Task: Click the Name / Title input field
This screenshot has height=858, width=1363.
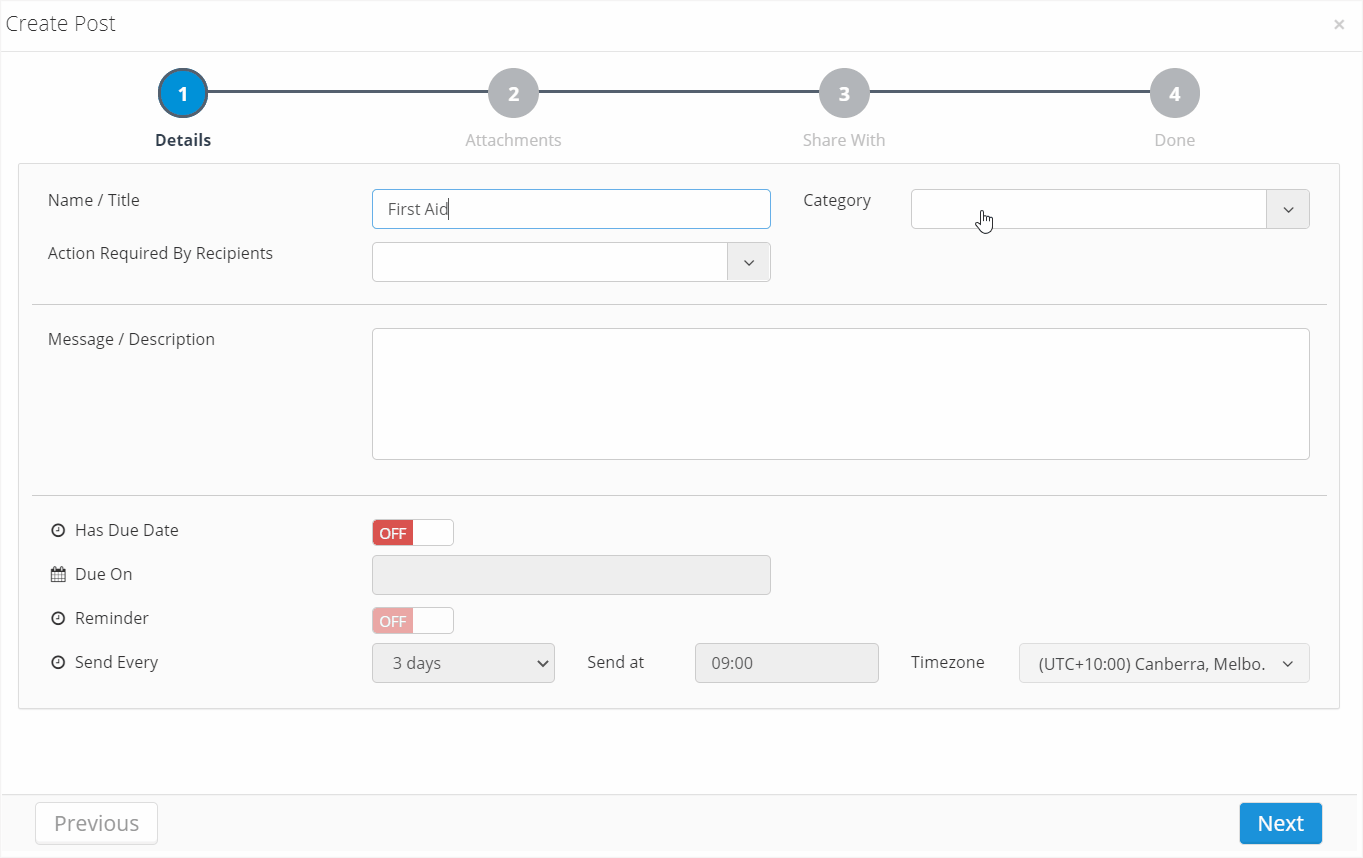Action: (571, 209)
